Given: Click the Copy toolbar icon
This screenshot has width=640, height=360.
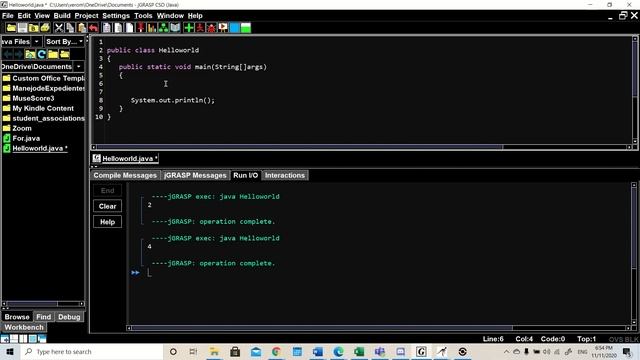Looking at the screenshot, I should point(70,28).
